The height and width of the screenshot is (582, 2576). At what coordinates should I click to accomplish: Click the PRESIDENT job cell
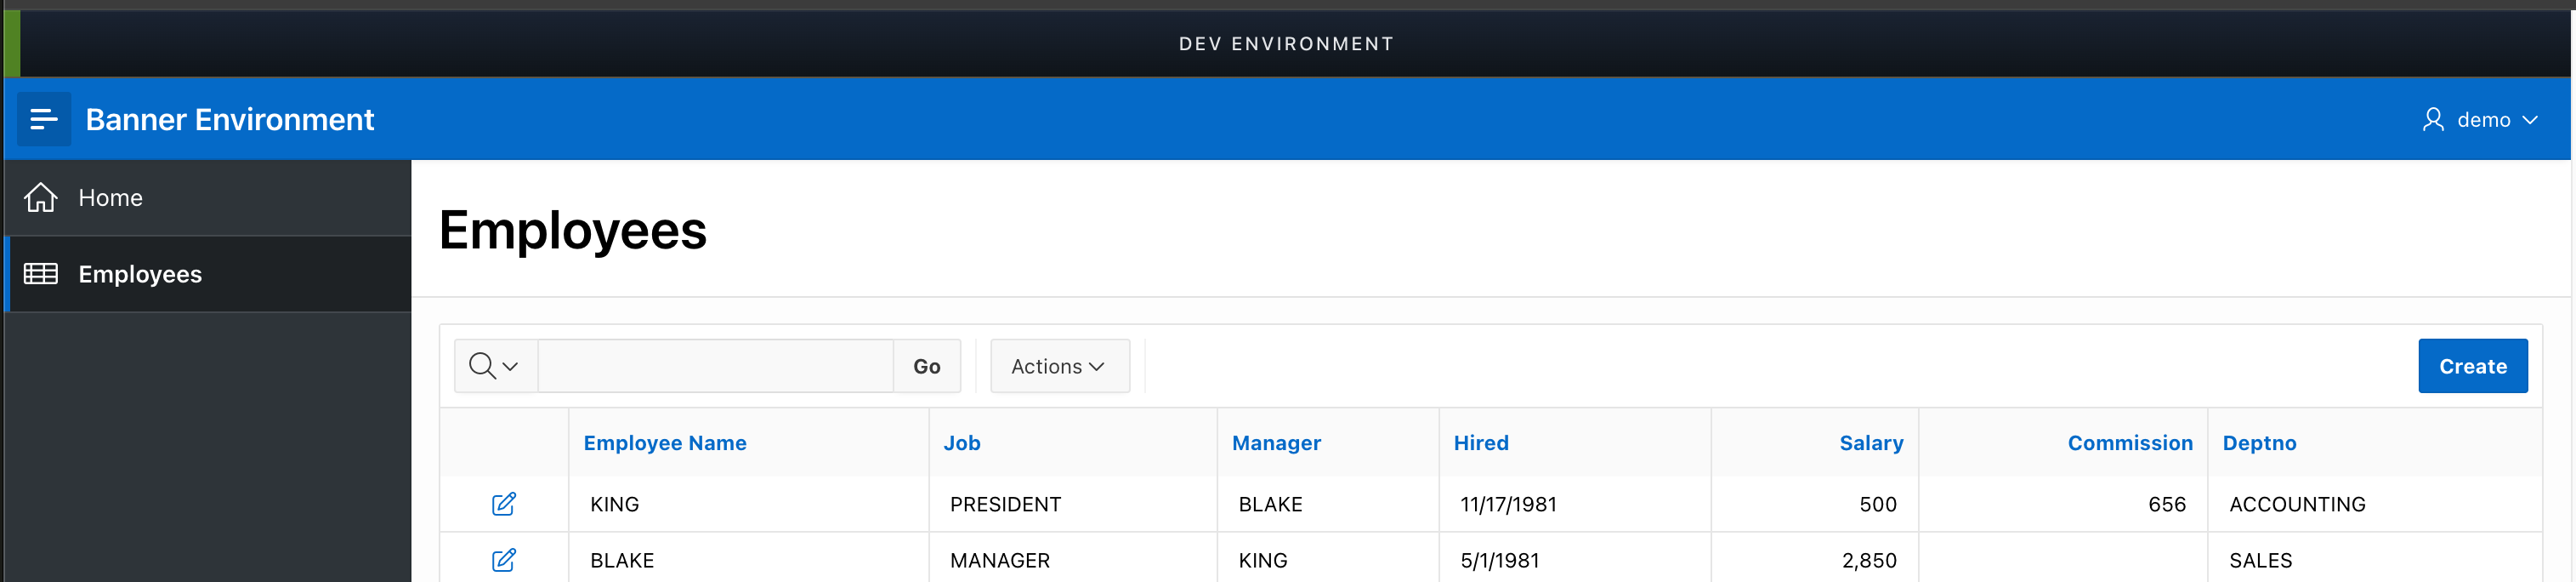tap(1073, 504)
